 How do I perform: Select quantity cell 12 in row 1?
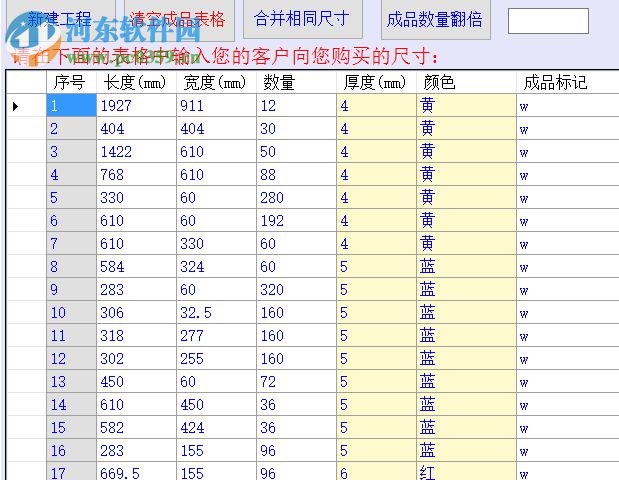point(296,106)
